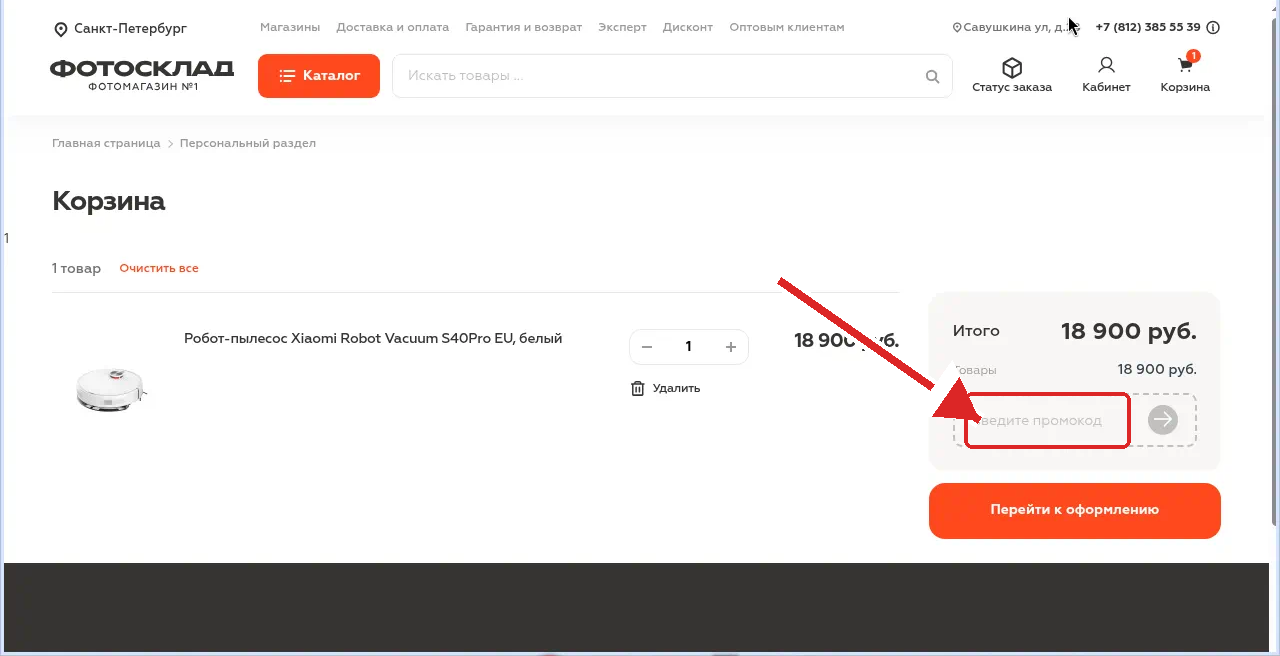The width and height of the screenshot is (1280, 656).
Task: Click Очистить все link
Action: click(x=159, y=268)
